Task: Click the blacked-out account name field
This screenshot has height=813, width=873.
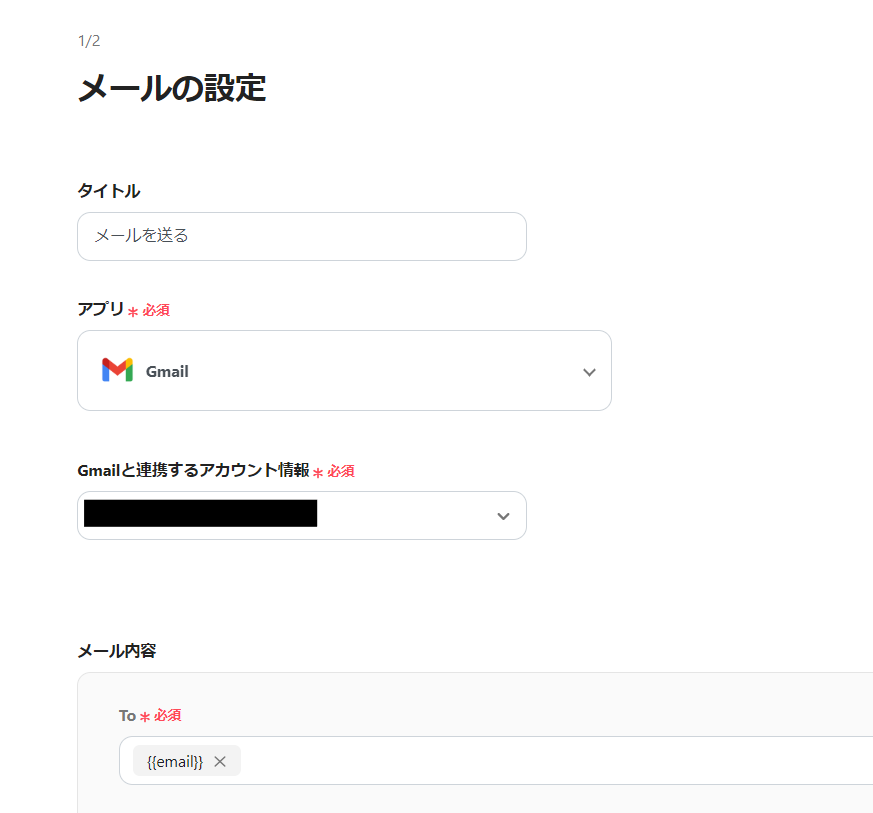Action: (x=200, y=515)
